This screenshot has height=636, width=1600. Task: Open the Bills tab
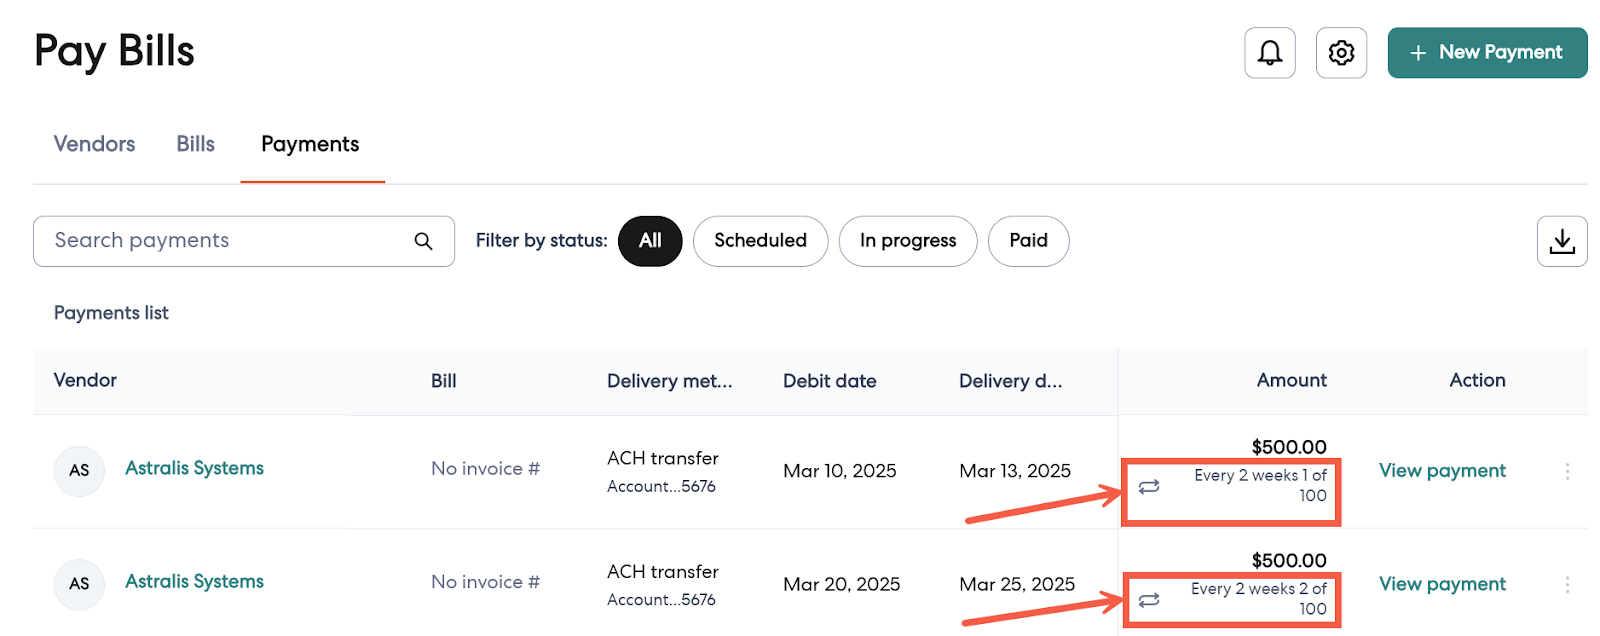tap(195, 144)
